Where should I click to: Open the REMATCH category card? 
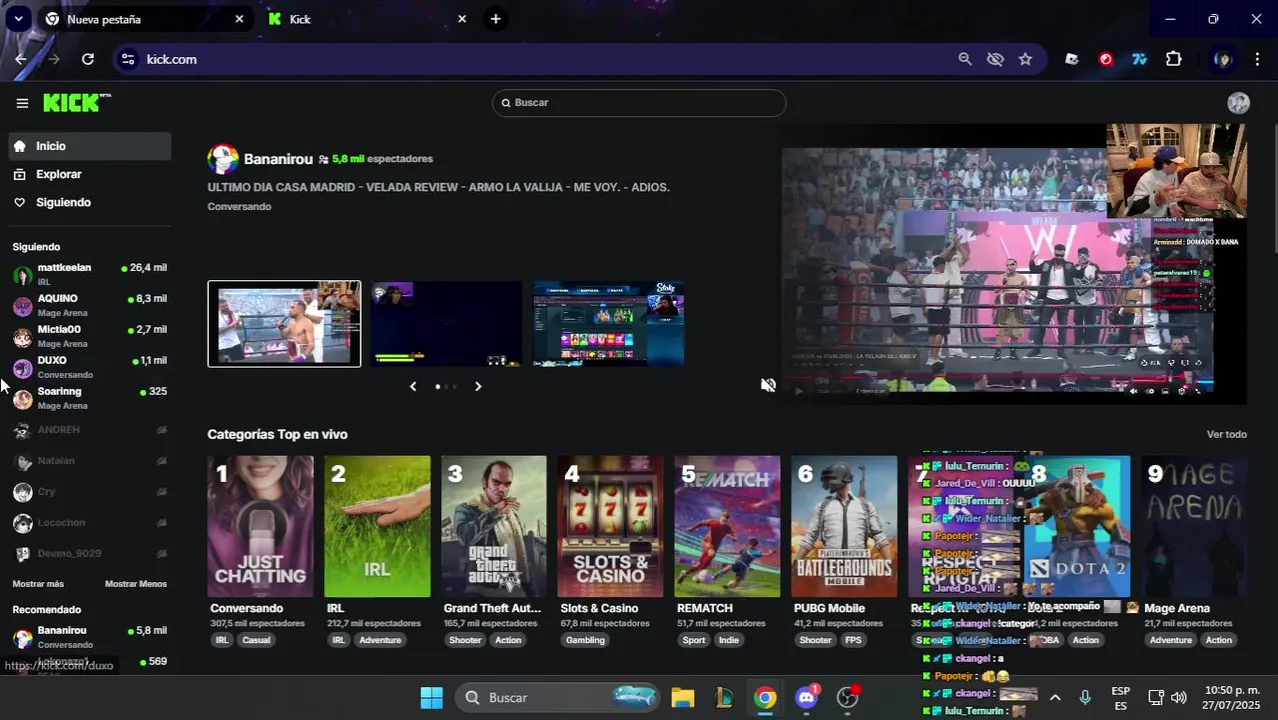(727, 527)
